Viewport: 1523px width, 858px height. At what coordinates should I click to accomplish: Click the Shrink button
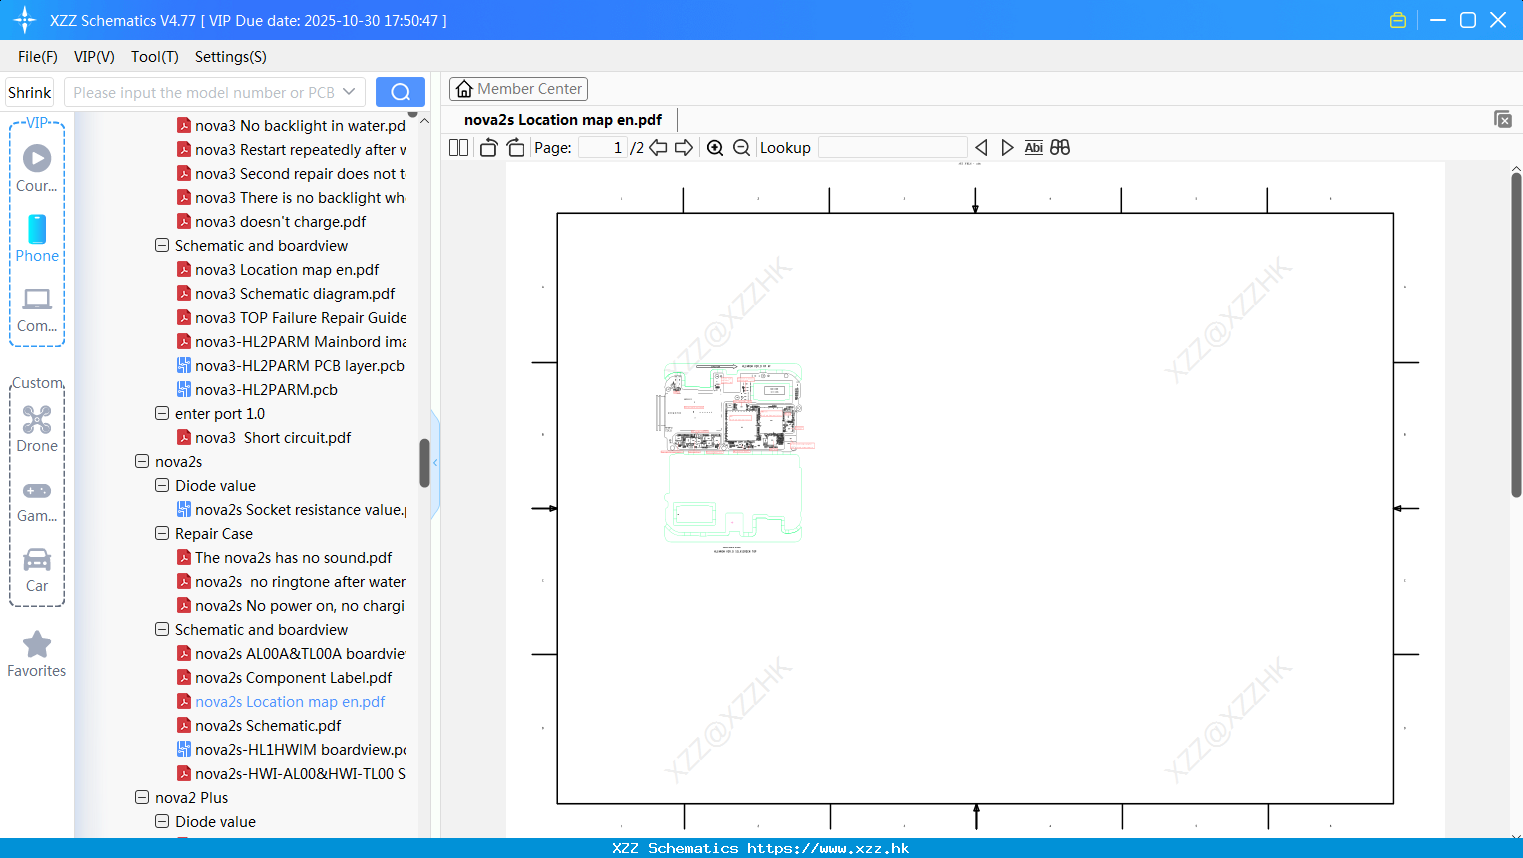click(x=30, y=92)
